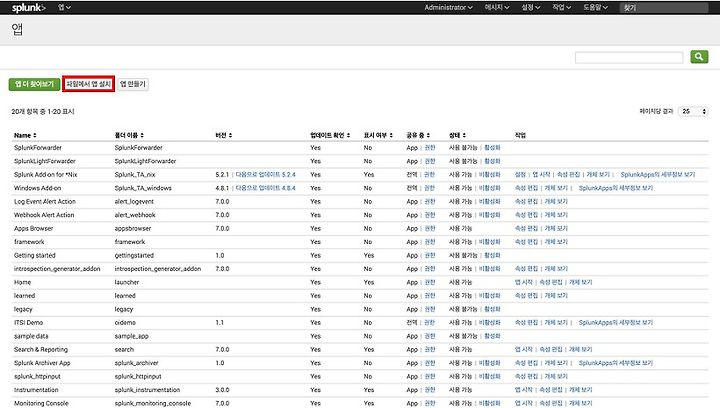Open 권한 for Splunk Add-on for *Nix

click(x=429, y=175)
